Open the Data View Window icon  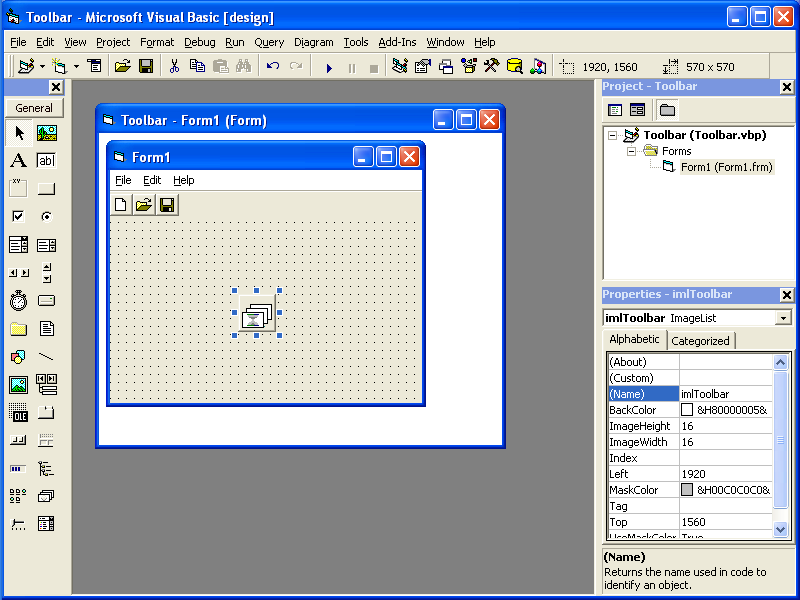515,66
